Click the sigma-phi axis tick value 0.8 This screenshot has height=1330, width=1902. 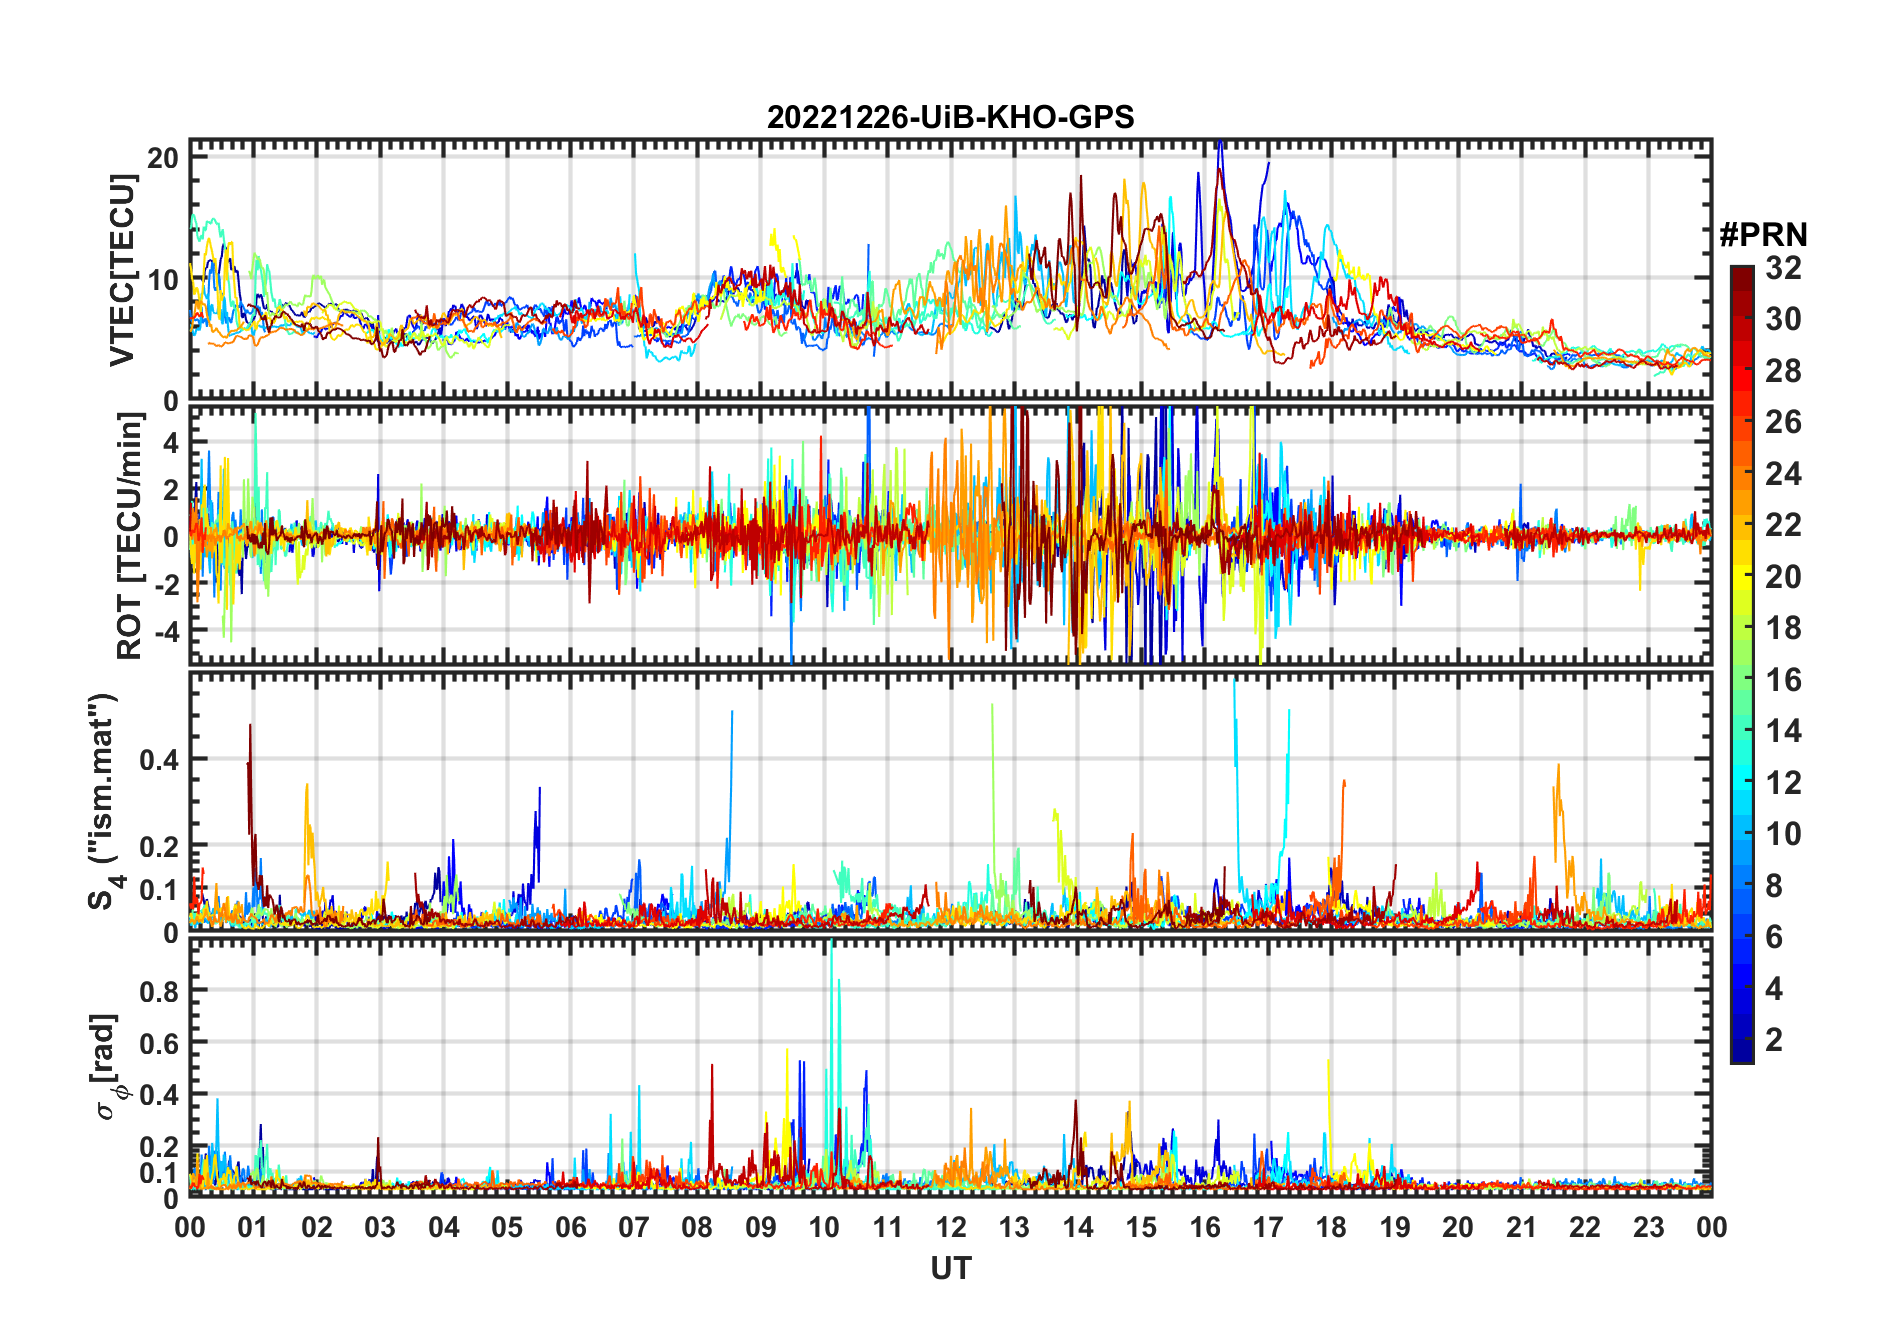160,990
